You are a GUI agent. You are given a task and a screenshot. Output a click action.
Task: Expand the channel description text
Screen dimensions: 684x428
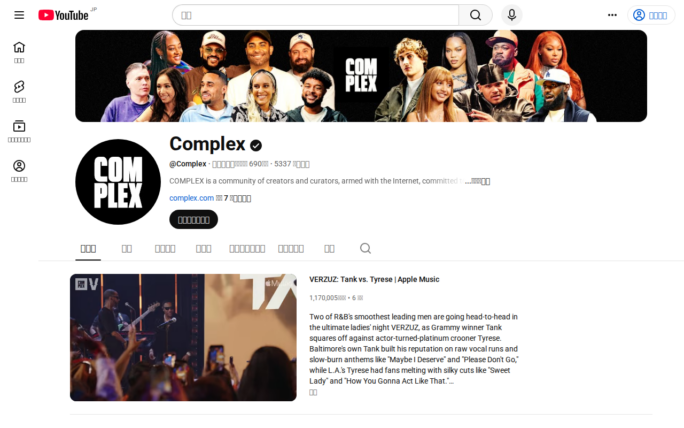(x=479, y=181)
